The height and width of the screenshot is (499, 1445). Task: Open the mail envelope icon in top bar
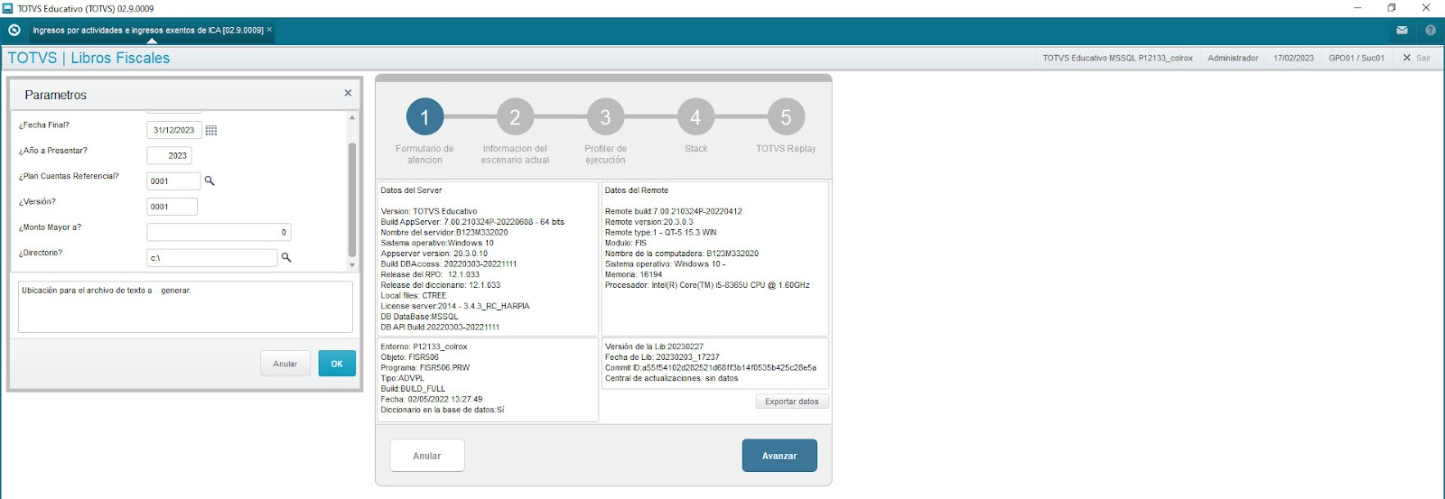(1402, 30)
